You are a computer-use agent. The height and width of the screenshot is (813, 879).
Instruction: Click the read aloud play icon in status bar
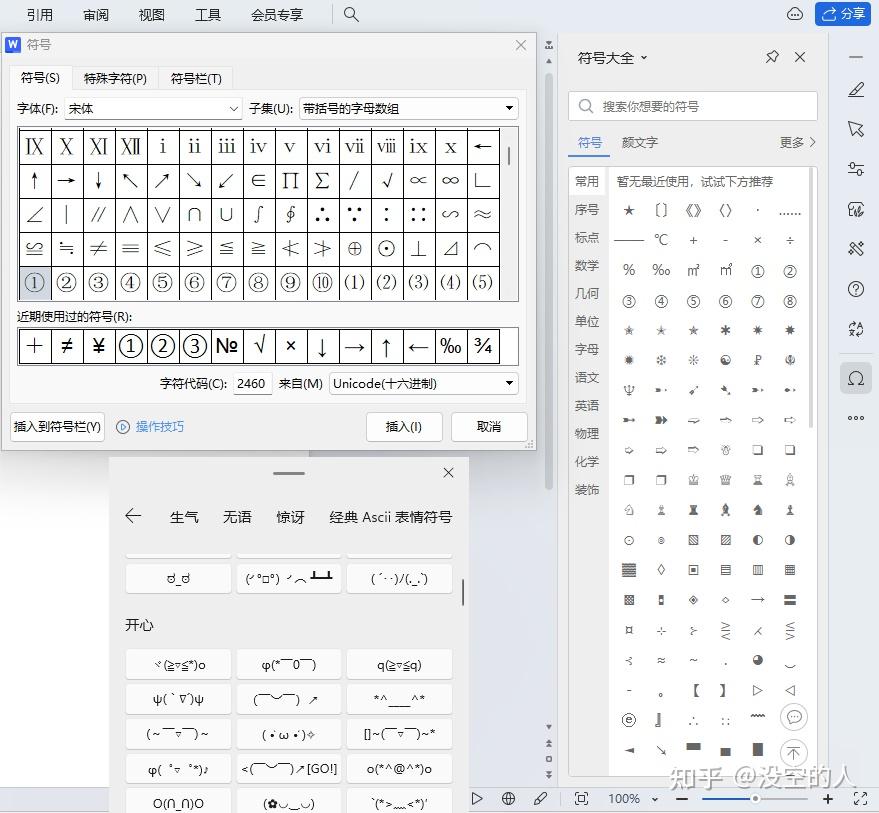click(x=477, y=798)
